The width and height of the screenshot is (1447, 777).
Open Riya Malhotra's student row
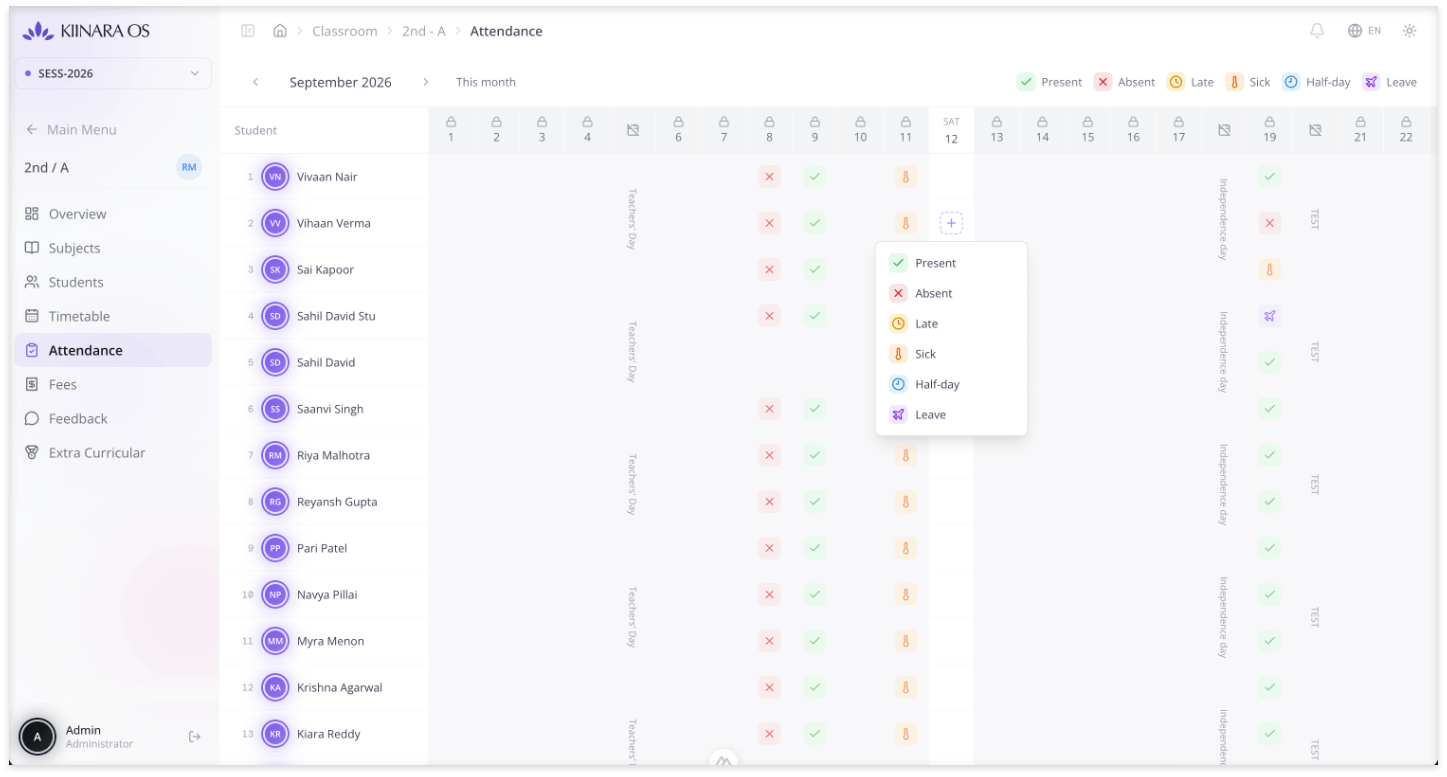[x=324, y=455]
